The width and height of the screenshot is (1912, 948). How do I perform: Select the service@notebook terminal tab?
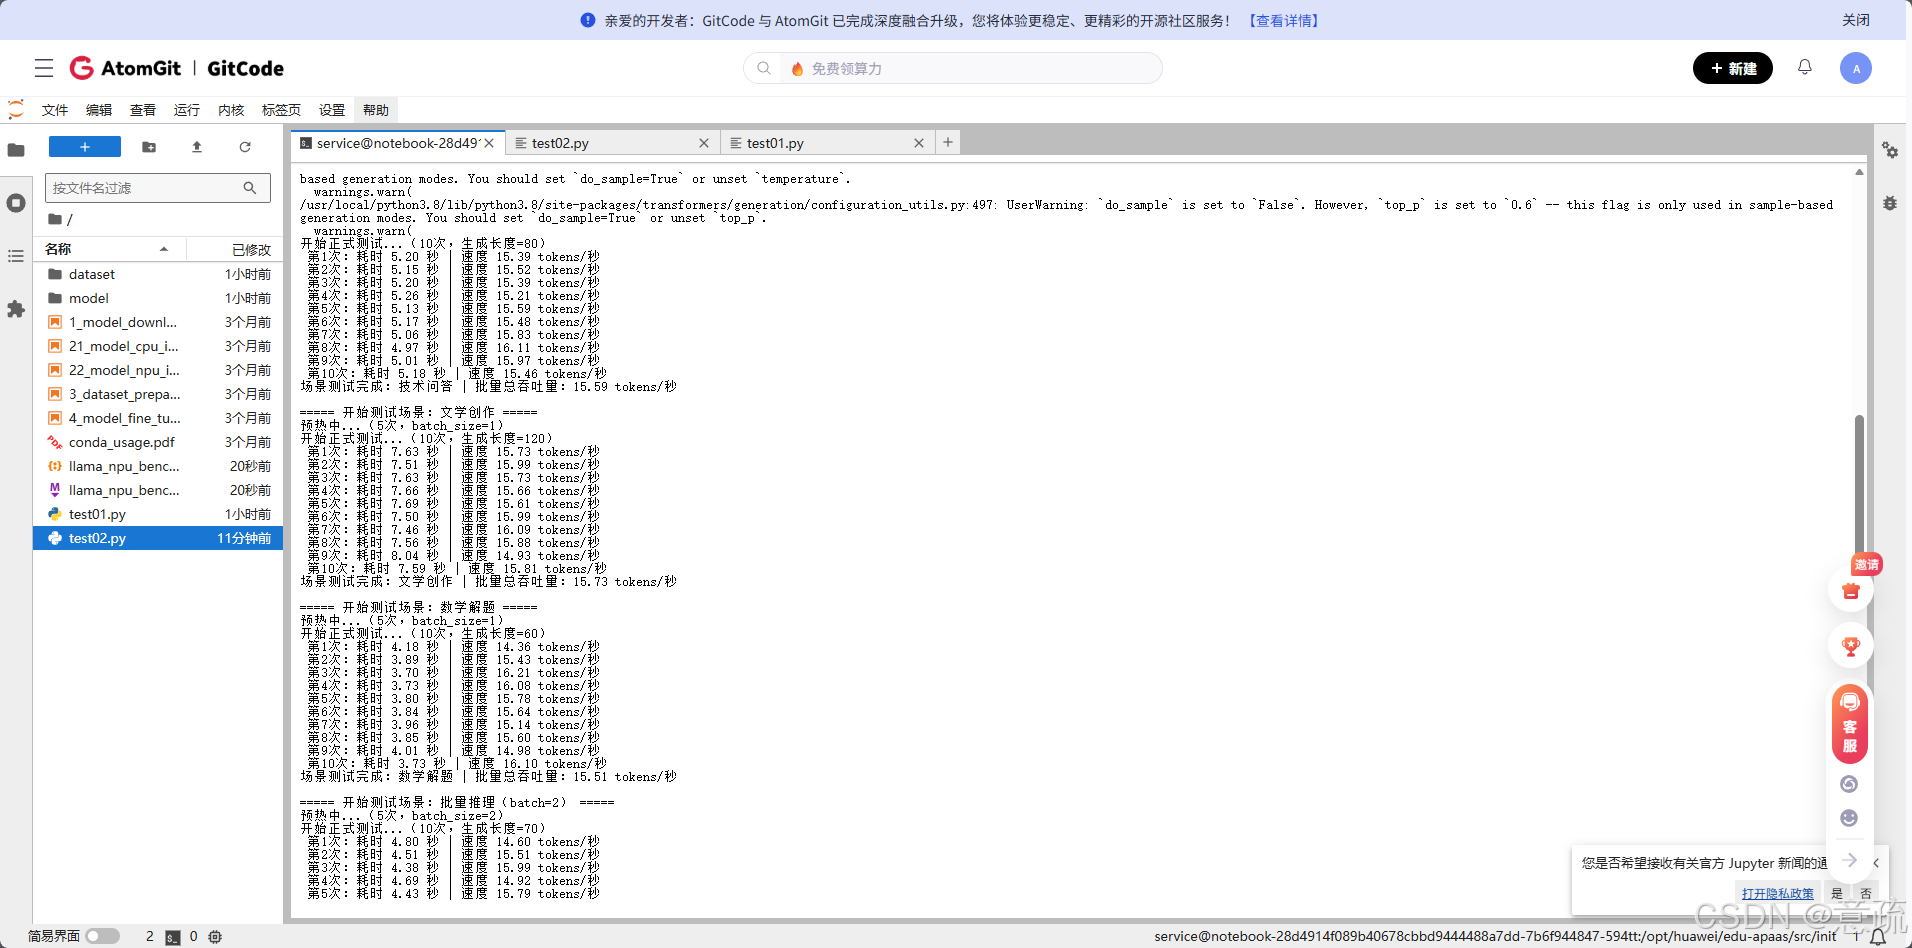tap(398, 143)
